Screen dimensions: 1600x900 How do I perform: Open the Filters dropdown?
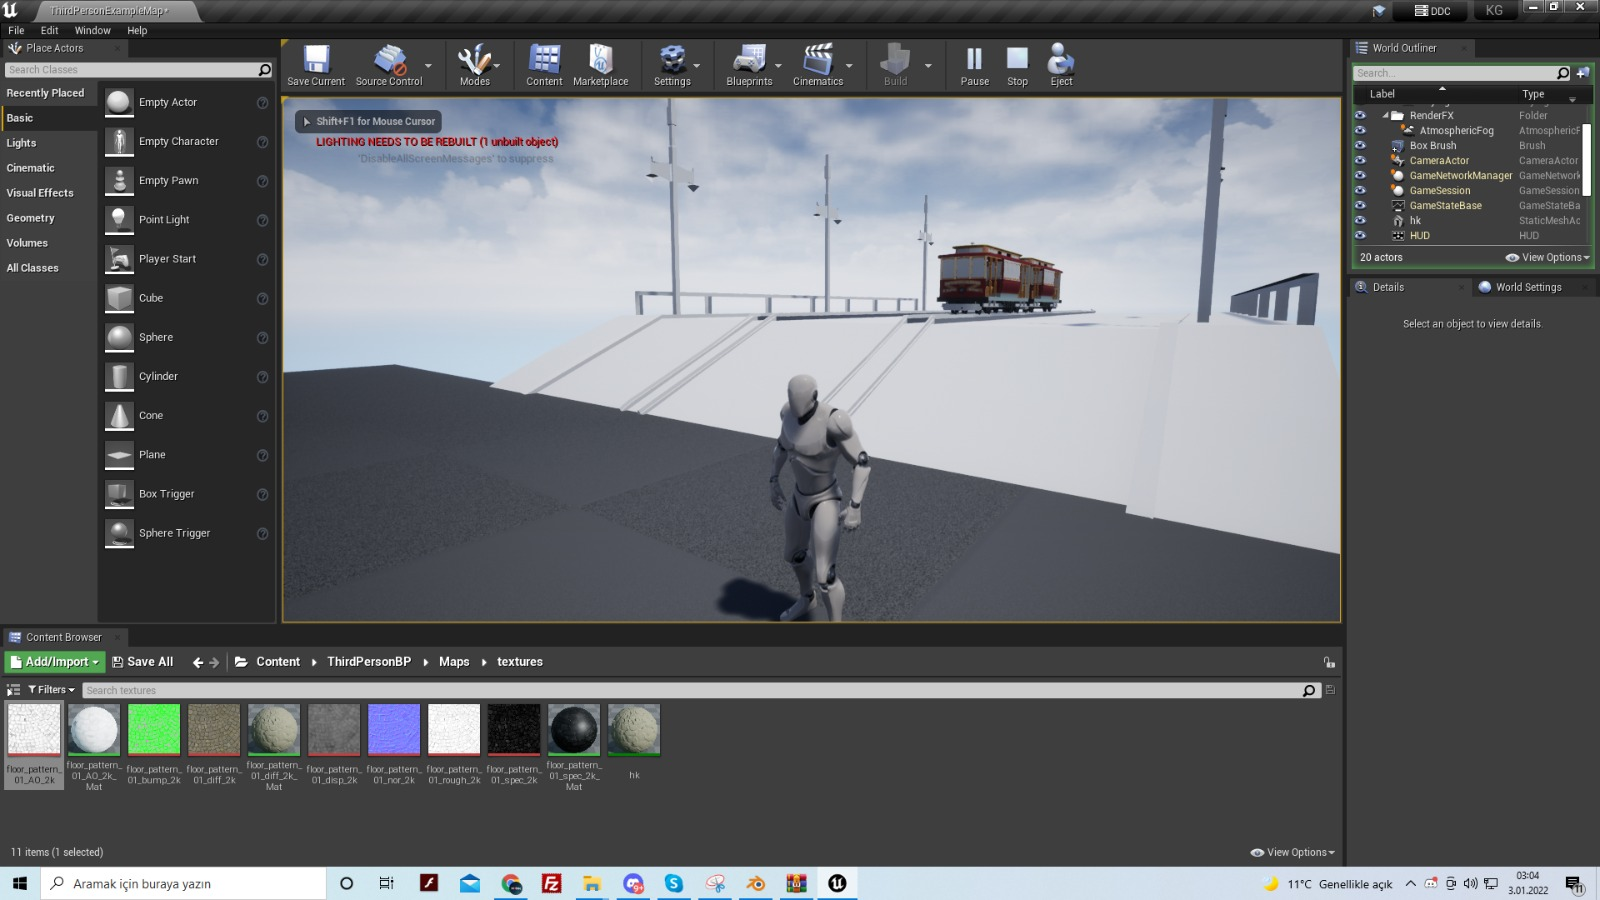[51, 690]
